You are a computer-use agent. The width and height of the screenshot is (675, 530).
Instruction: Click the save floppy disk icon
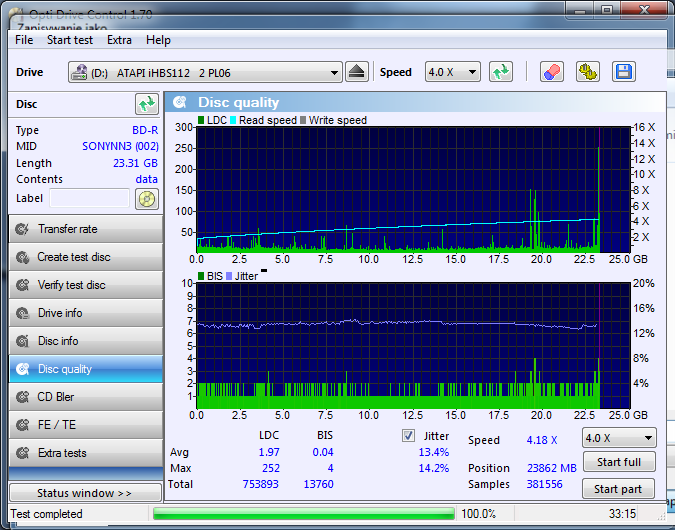pyautogui.click(x=623, y=72)
